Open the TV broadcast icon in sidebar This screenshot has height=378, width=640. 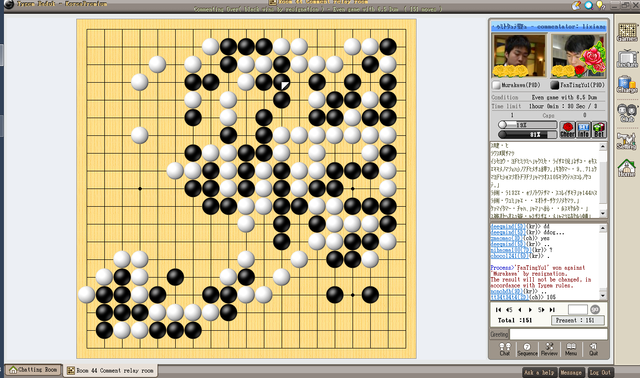click(627, 59)
